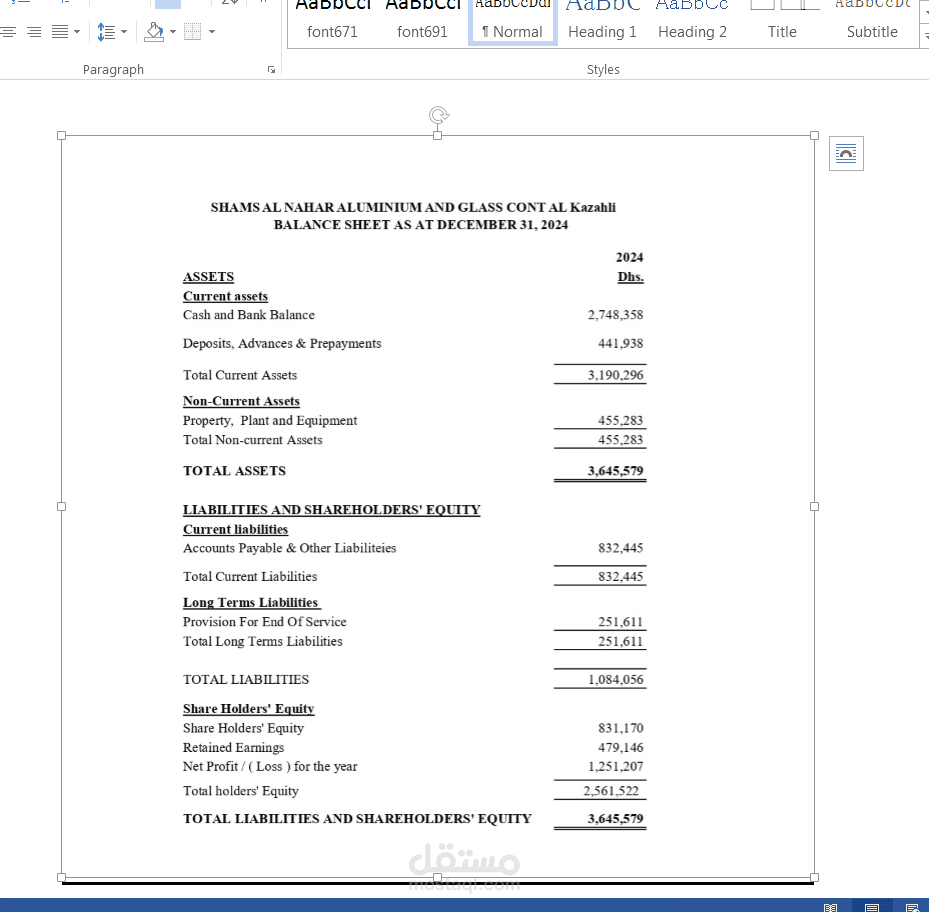929x912 pixels.
Task: Click the 'Retained Earnings' line
Action: [233, 748]
